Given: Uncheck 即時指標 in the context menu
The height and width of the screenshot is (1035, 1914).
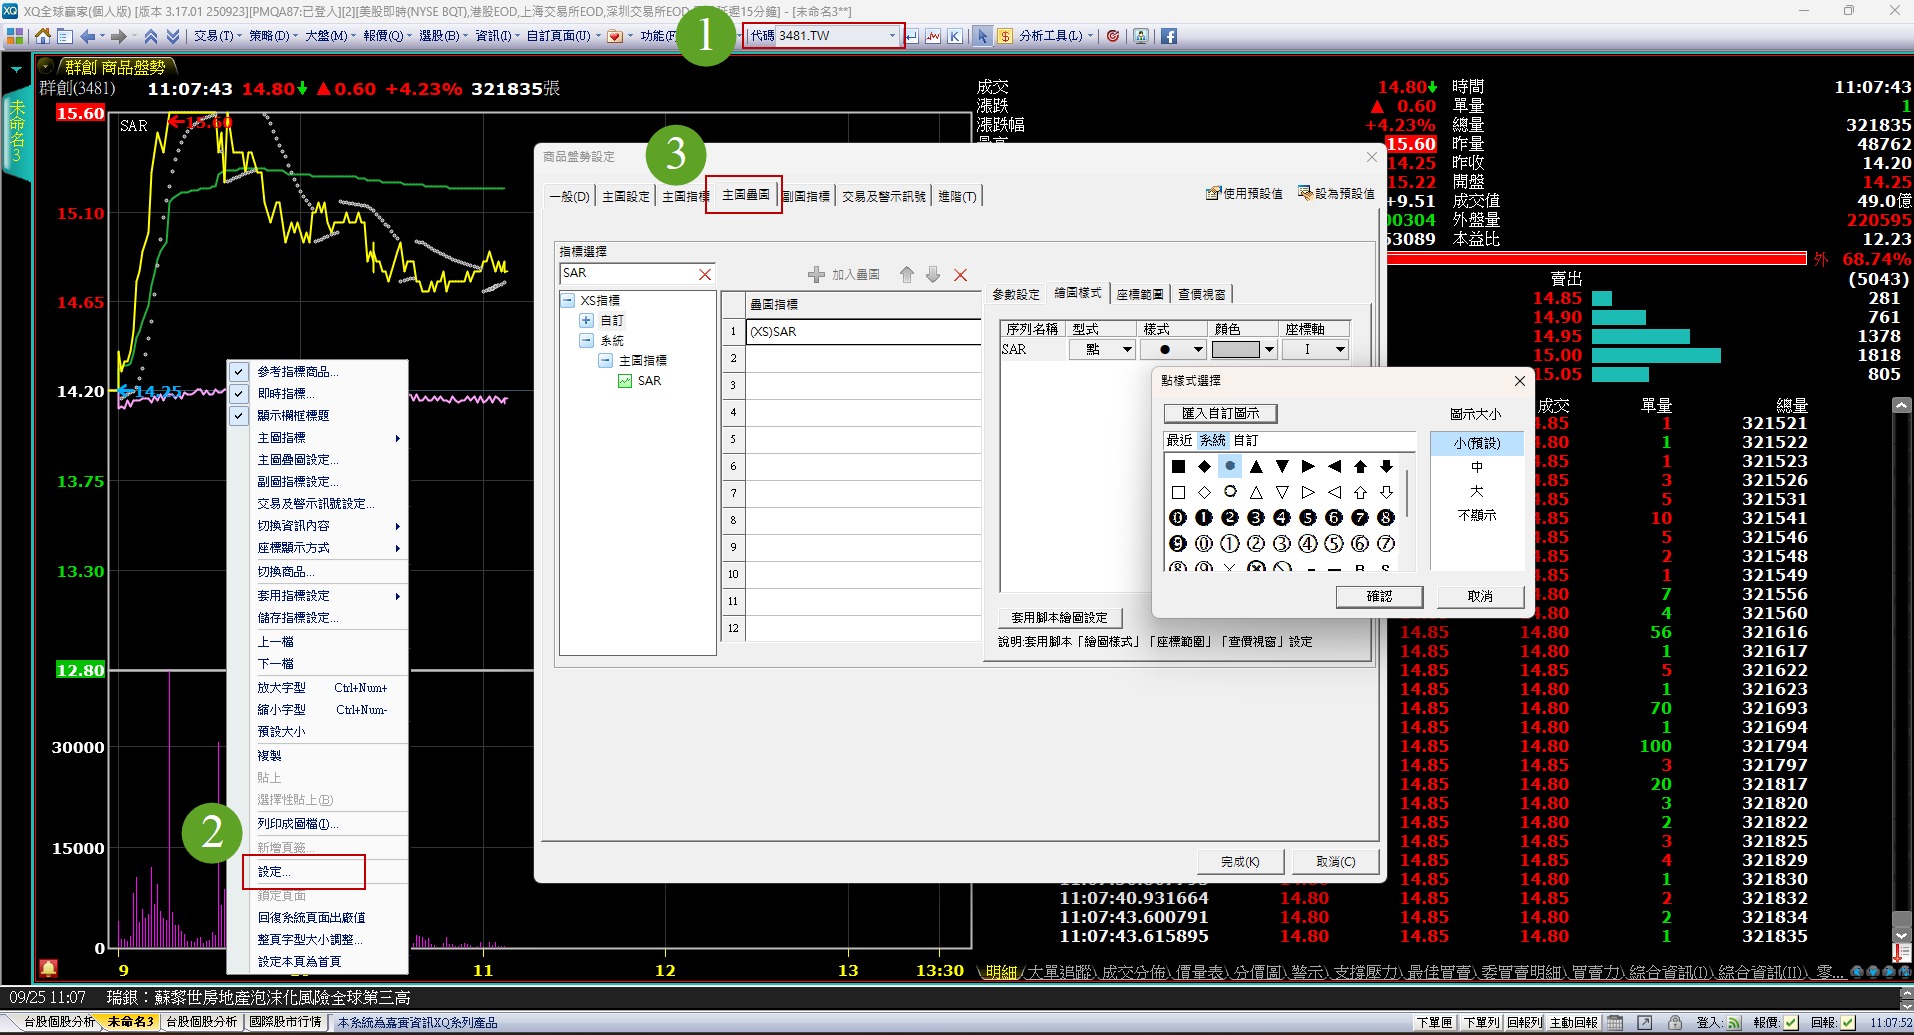Looking at the screenshot, I should pos(239,394).
